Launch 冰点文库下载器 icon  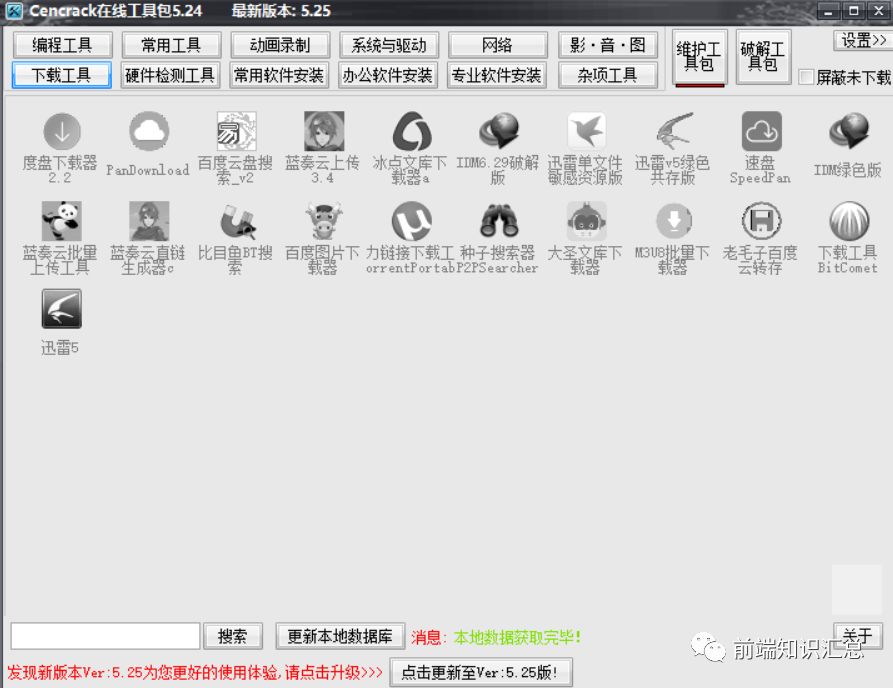tap(411, 132)
